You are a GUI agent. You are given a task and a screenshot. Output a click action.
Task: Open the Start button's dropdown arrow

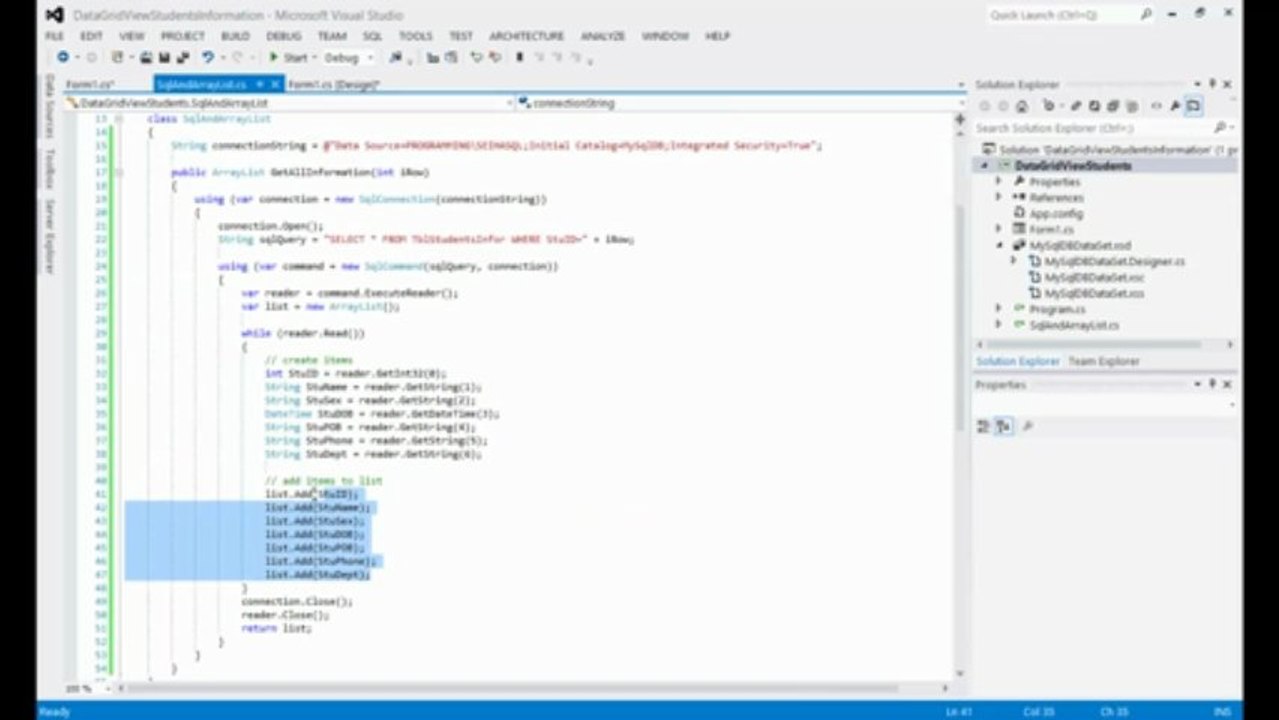[314, 58]
